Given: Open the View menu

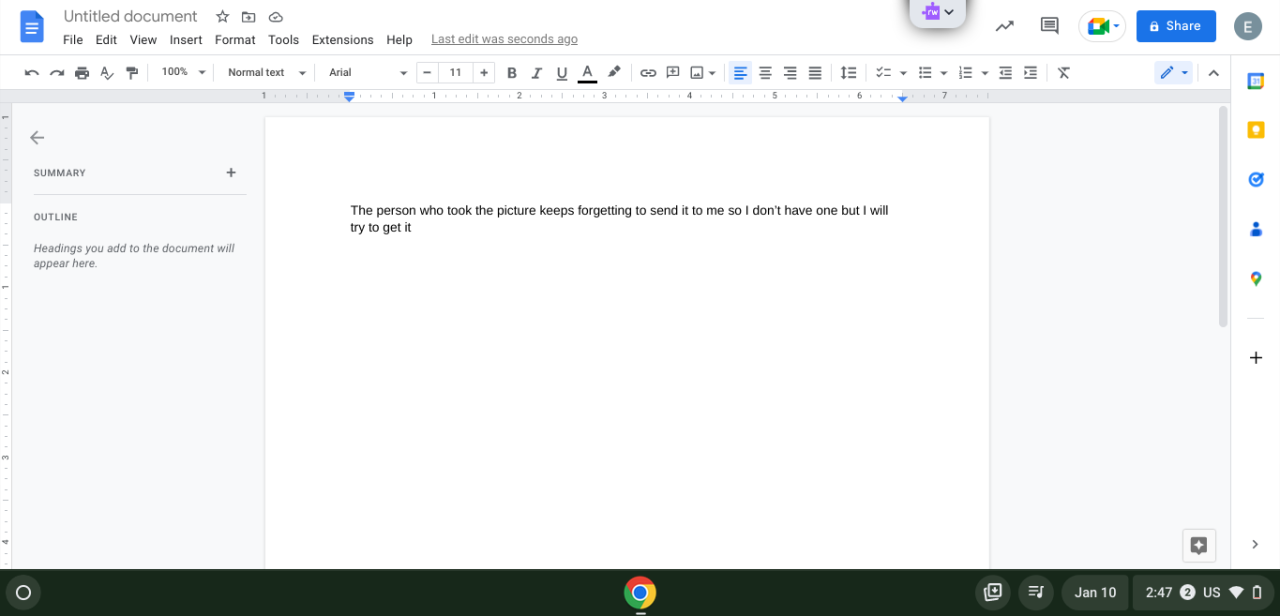Looking at the screenshot, I should click(143, 40).
